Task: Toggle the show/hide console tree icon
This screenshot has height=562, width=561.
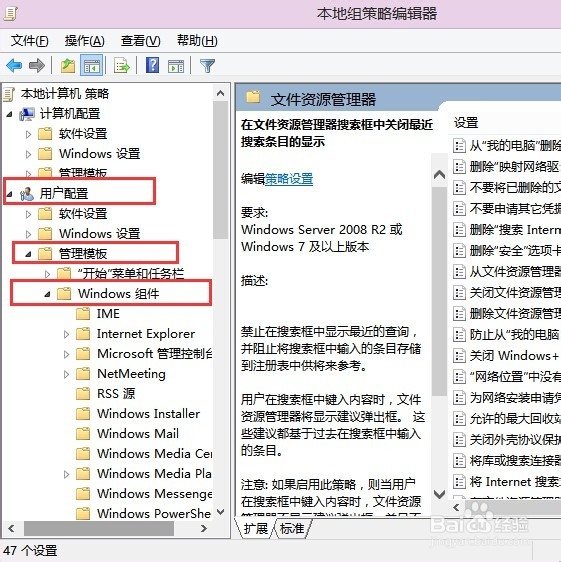Action: (91, 65)
